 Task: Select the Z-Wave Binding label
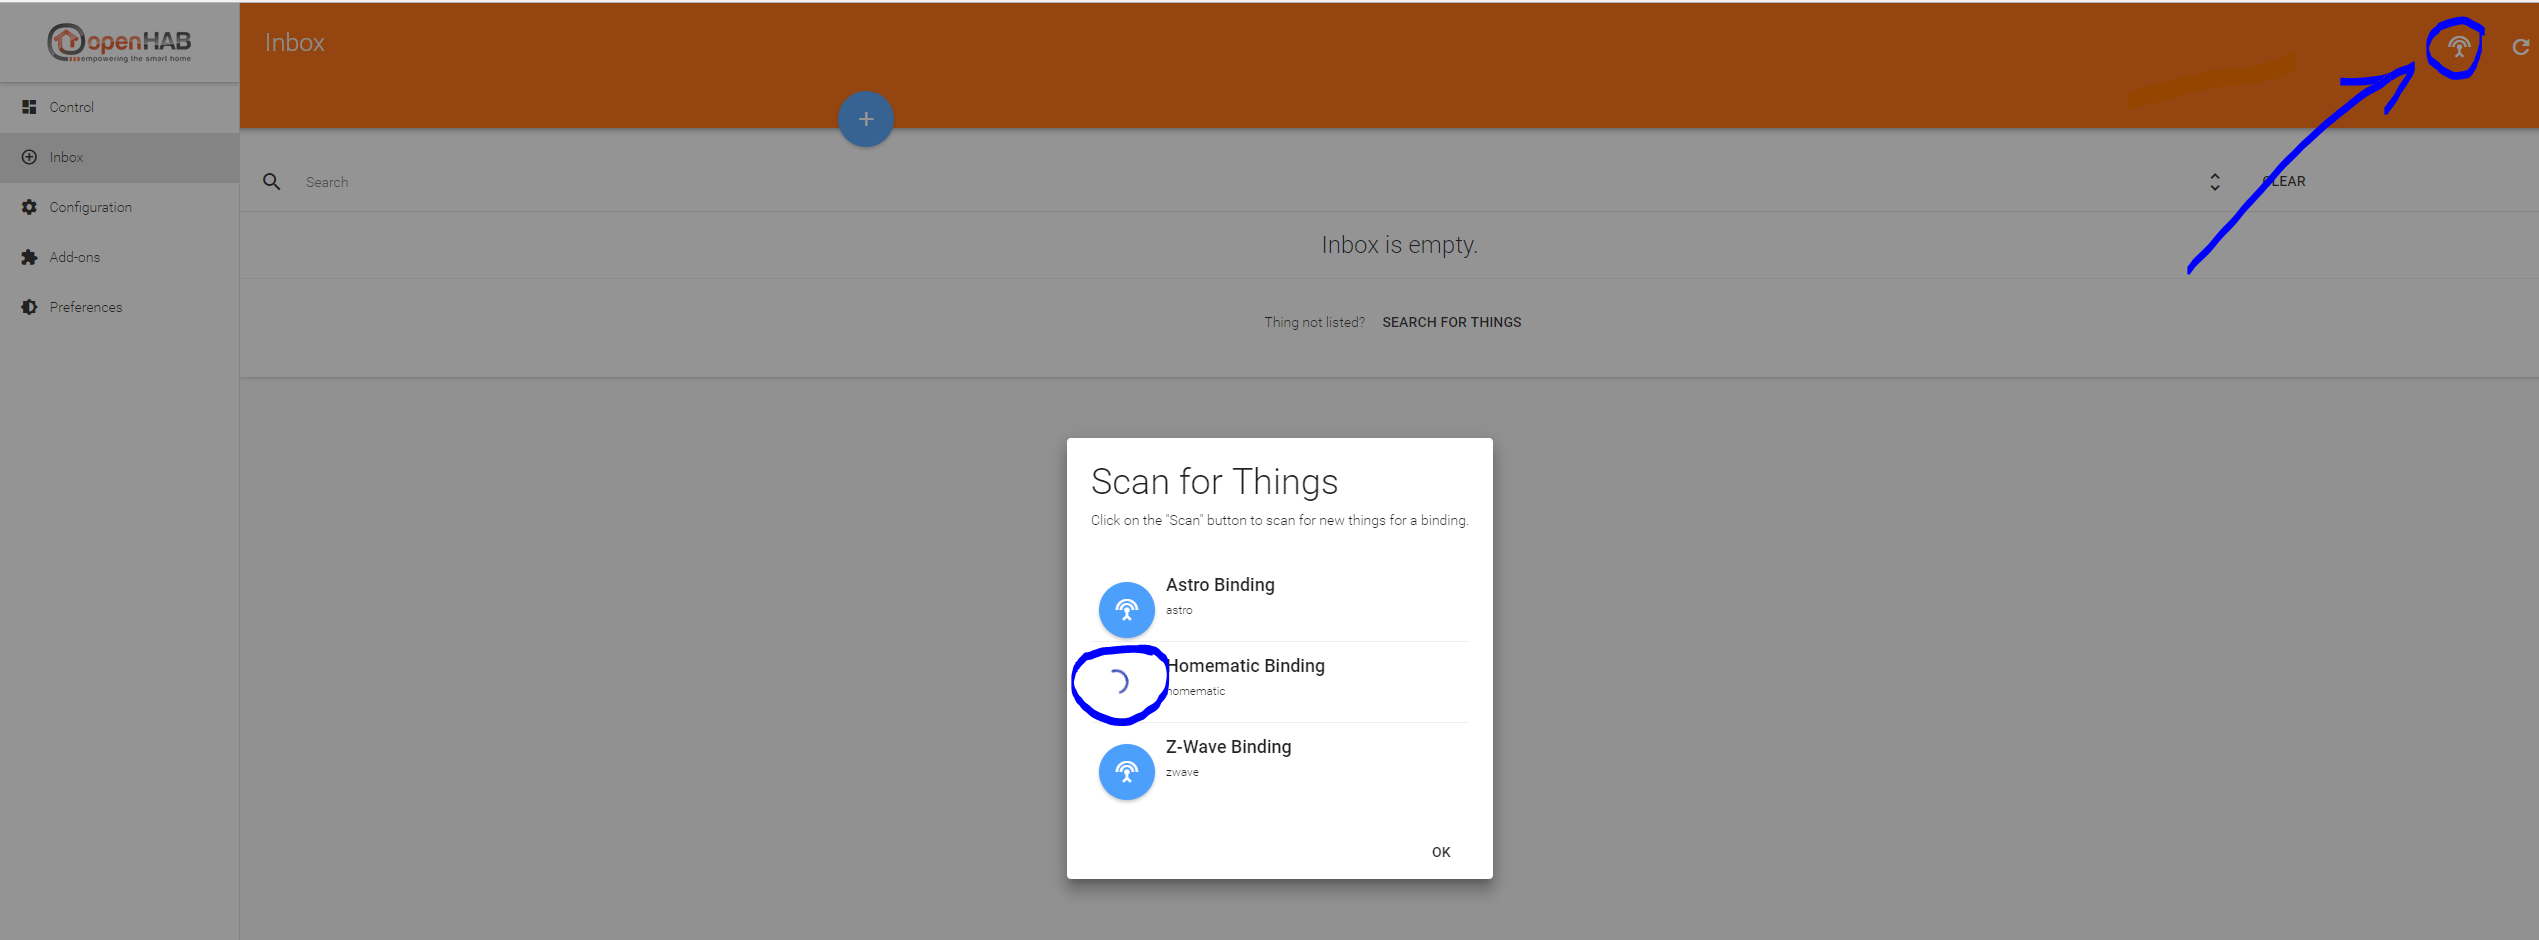tap(1228, 747)
